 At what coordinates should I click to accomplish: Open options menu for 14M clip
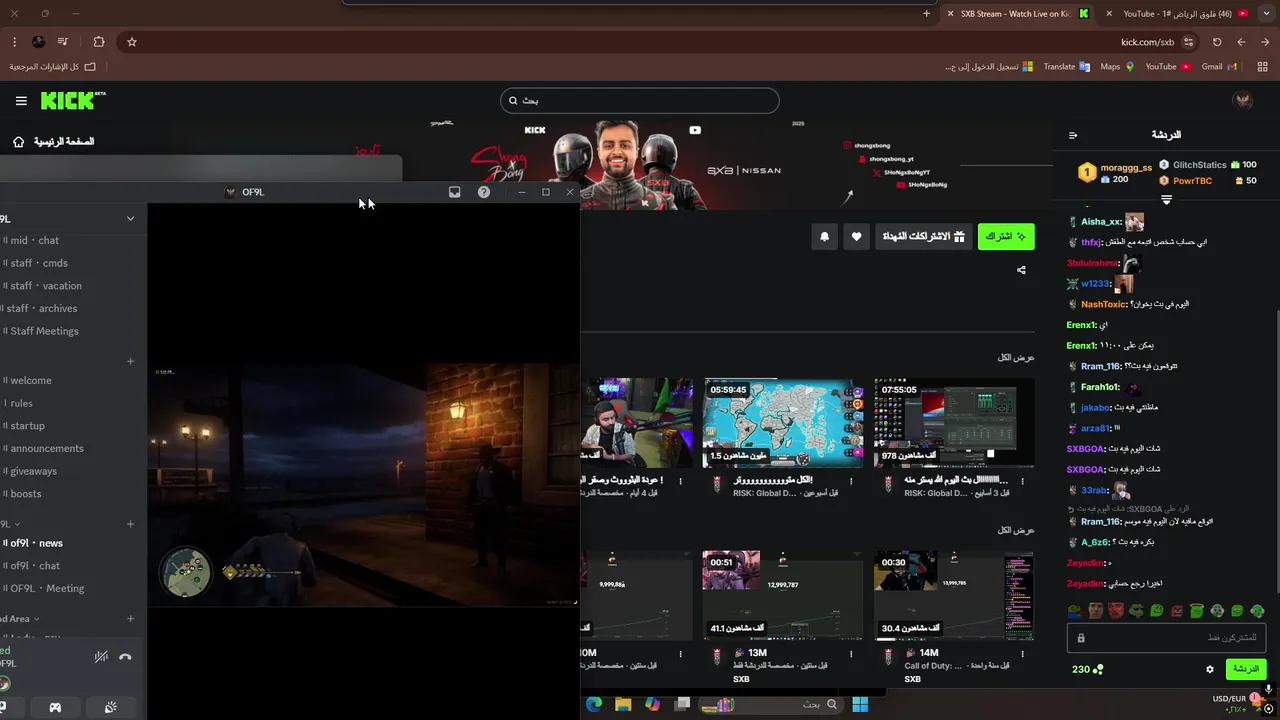coord(1023,653)
